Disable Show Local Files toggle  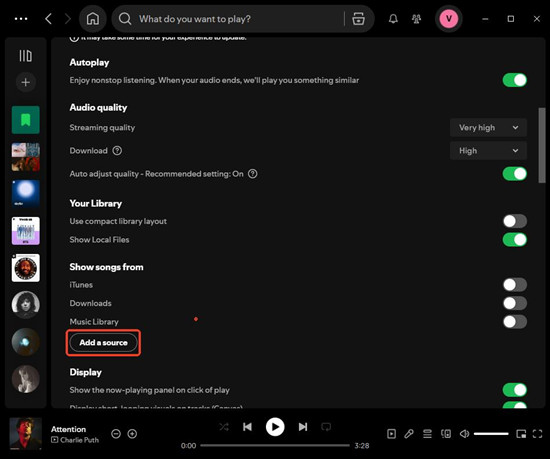[515, 240]
